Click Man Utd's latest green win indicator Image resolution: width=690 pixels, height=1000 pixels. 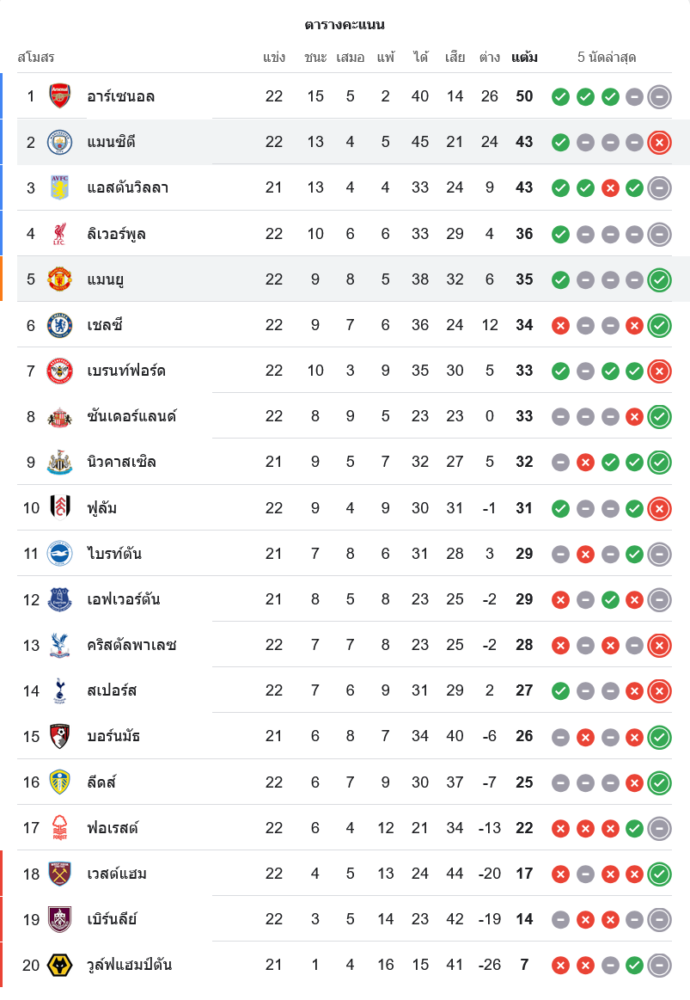pyautogui.click(x=659, y=280)
